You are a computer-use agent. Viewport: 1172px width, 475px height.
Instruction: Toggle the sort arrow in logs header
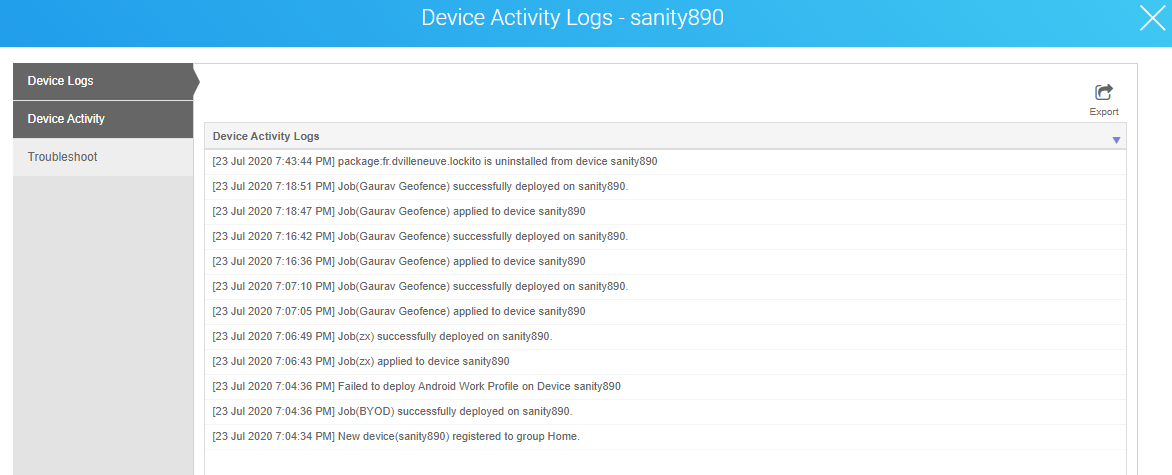1116,140
